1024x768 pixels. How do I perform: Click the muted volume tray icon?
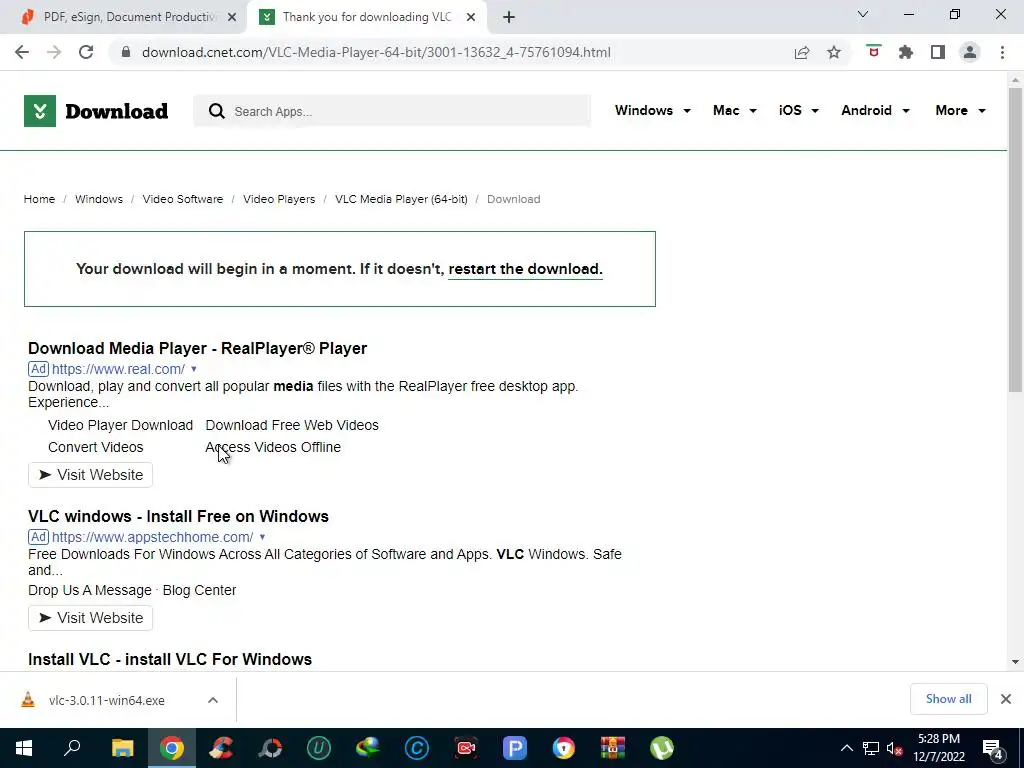pyautogui.click(x=894, y=748)
